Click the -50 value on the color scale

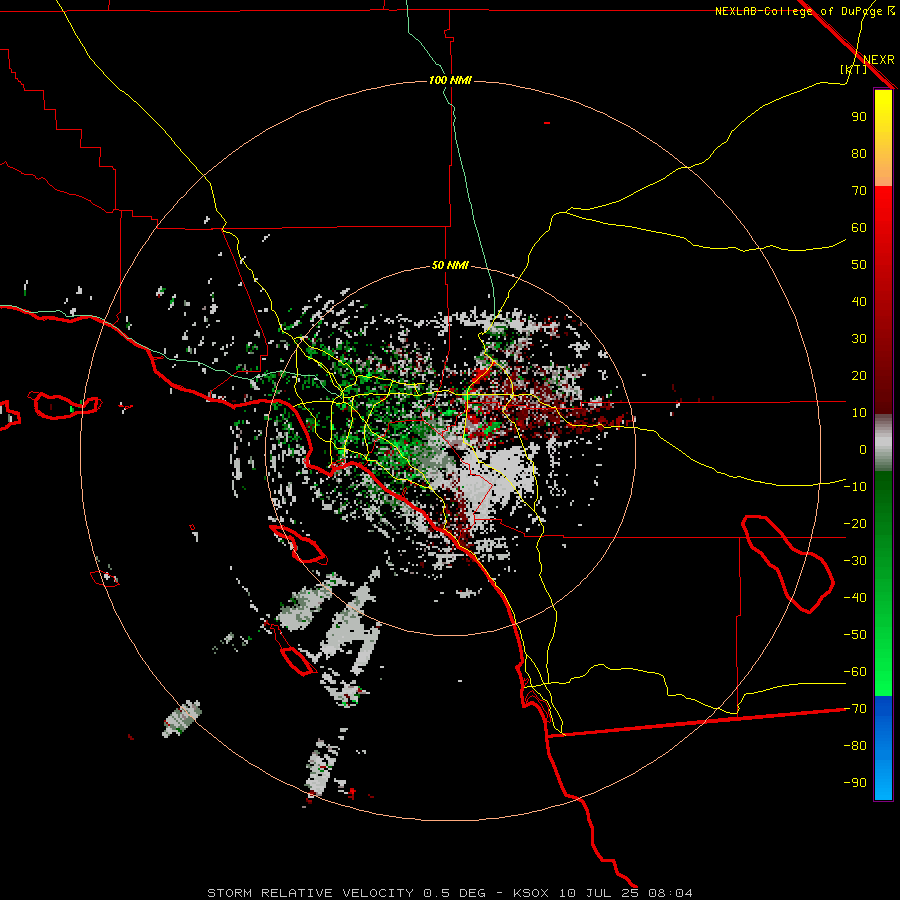coord(855,635)
